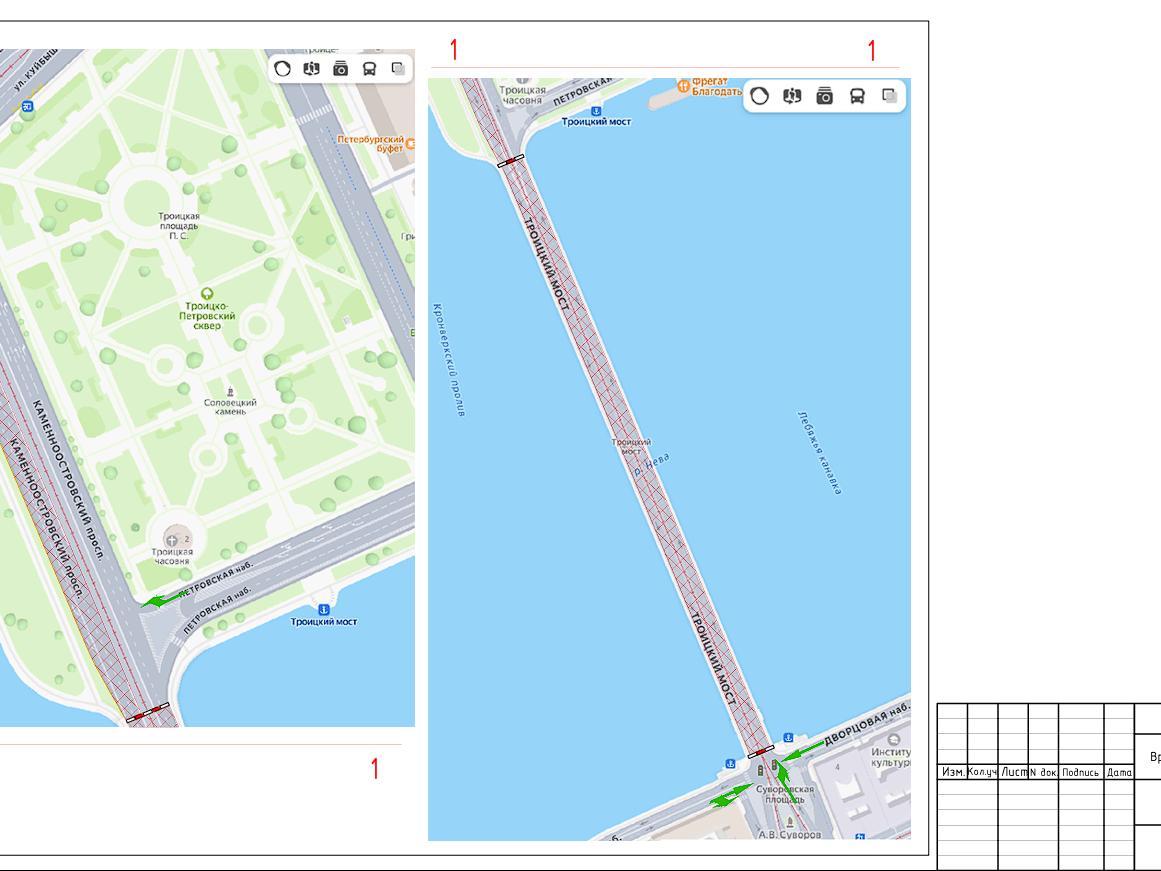This screenshot has width=1161, height=871.
Task: Click the Суворовская площадь label
Action: pyautogui.click(x=785, y=794)
